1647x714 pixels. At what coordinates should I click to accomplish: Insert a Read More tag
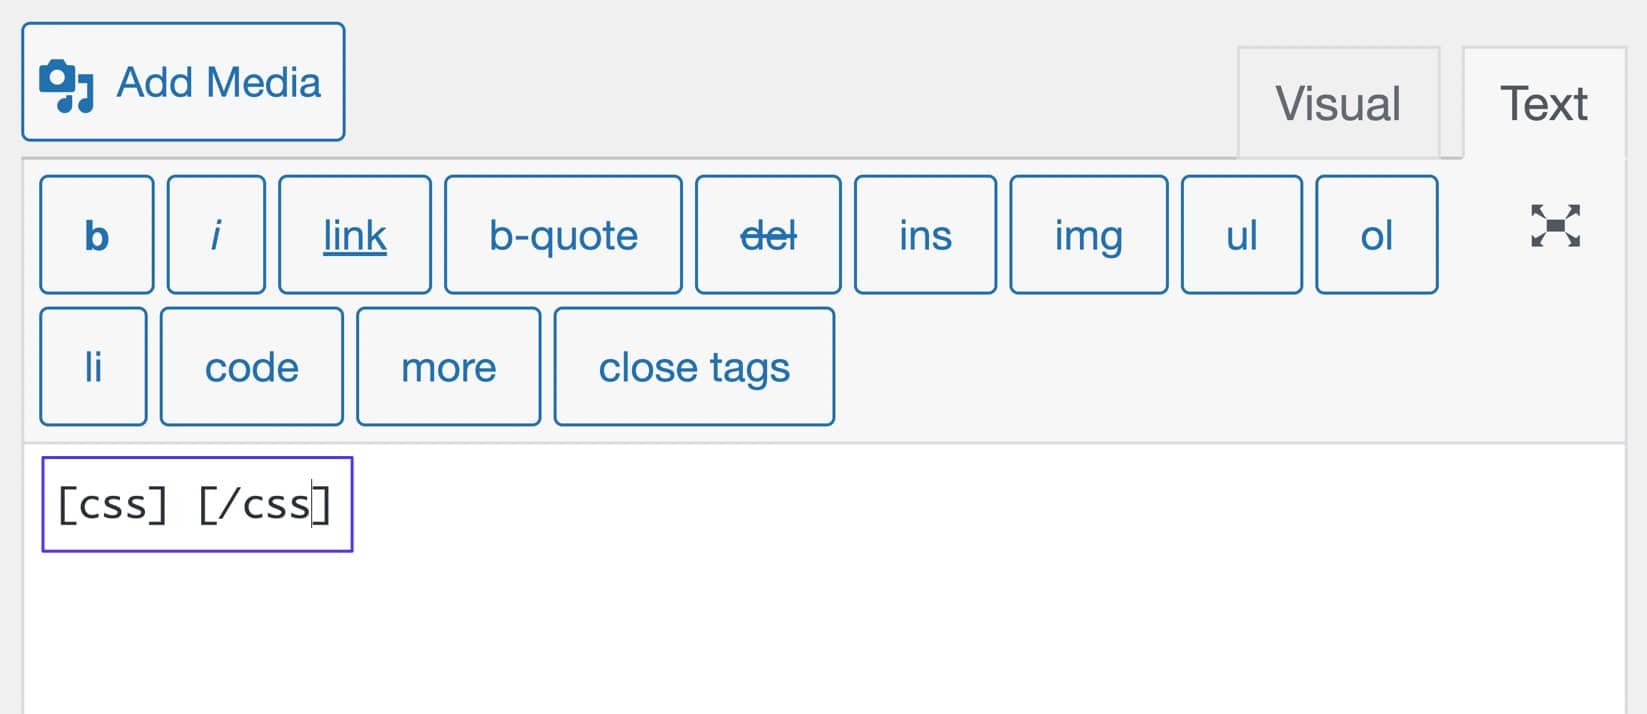pos(448,366)
